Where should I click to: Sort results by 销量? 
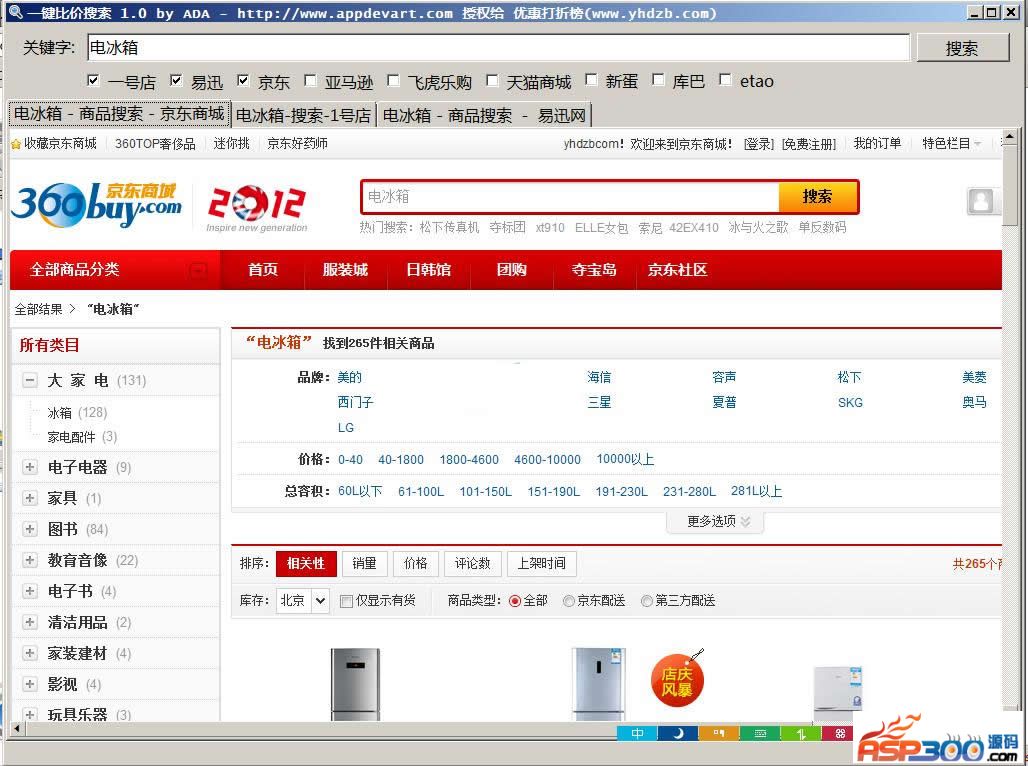click(365, 563)
